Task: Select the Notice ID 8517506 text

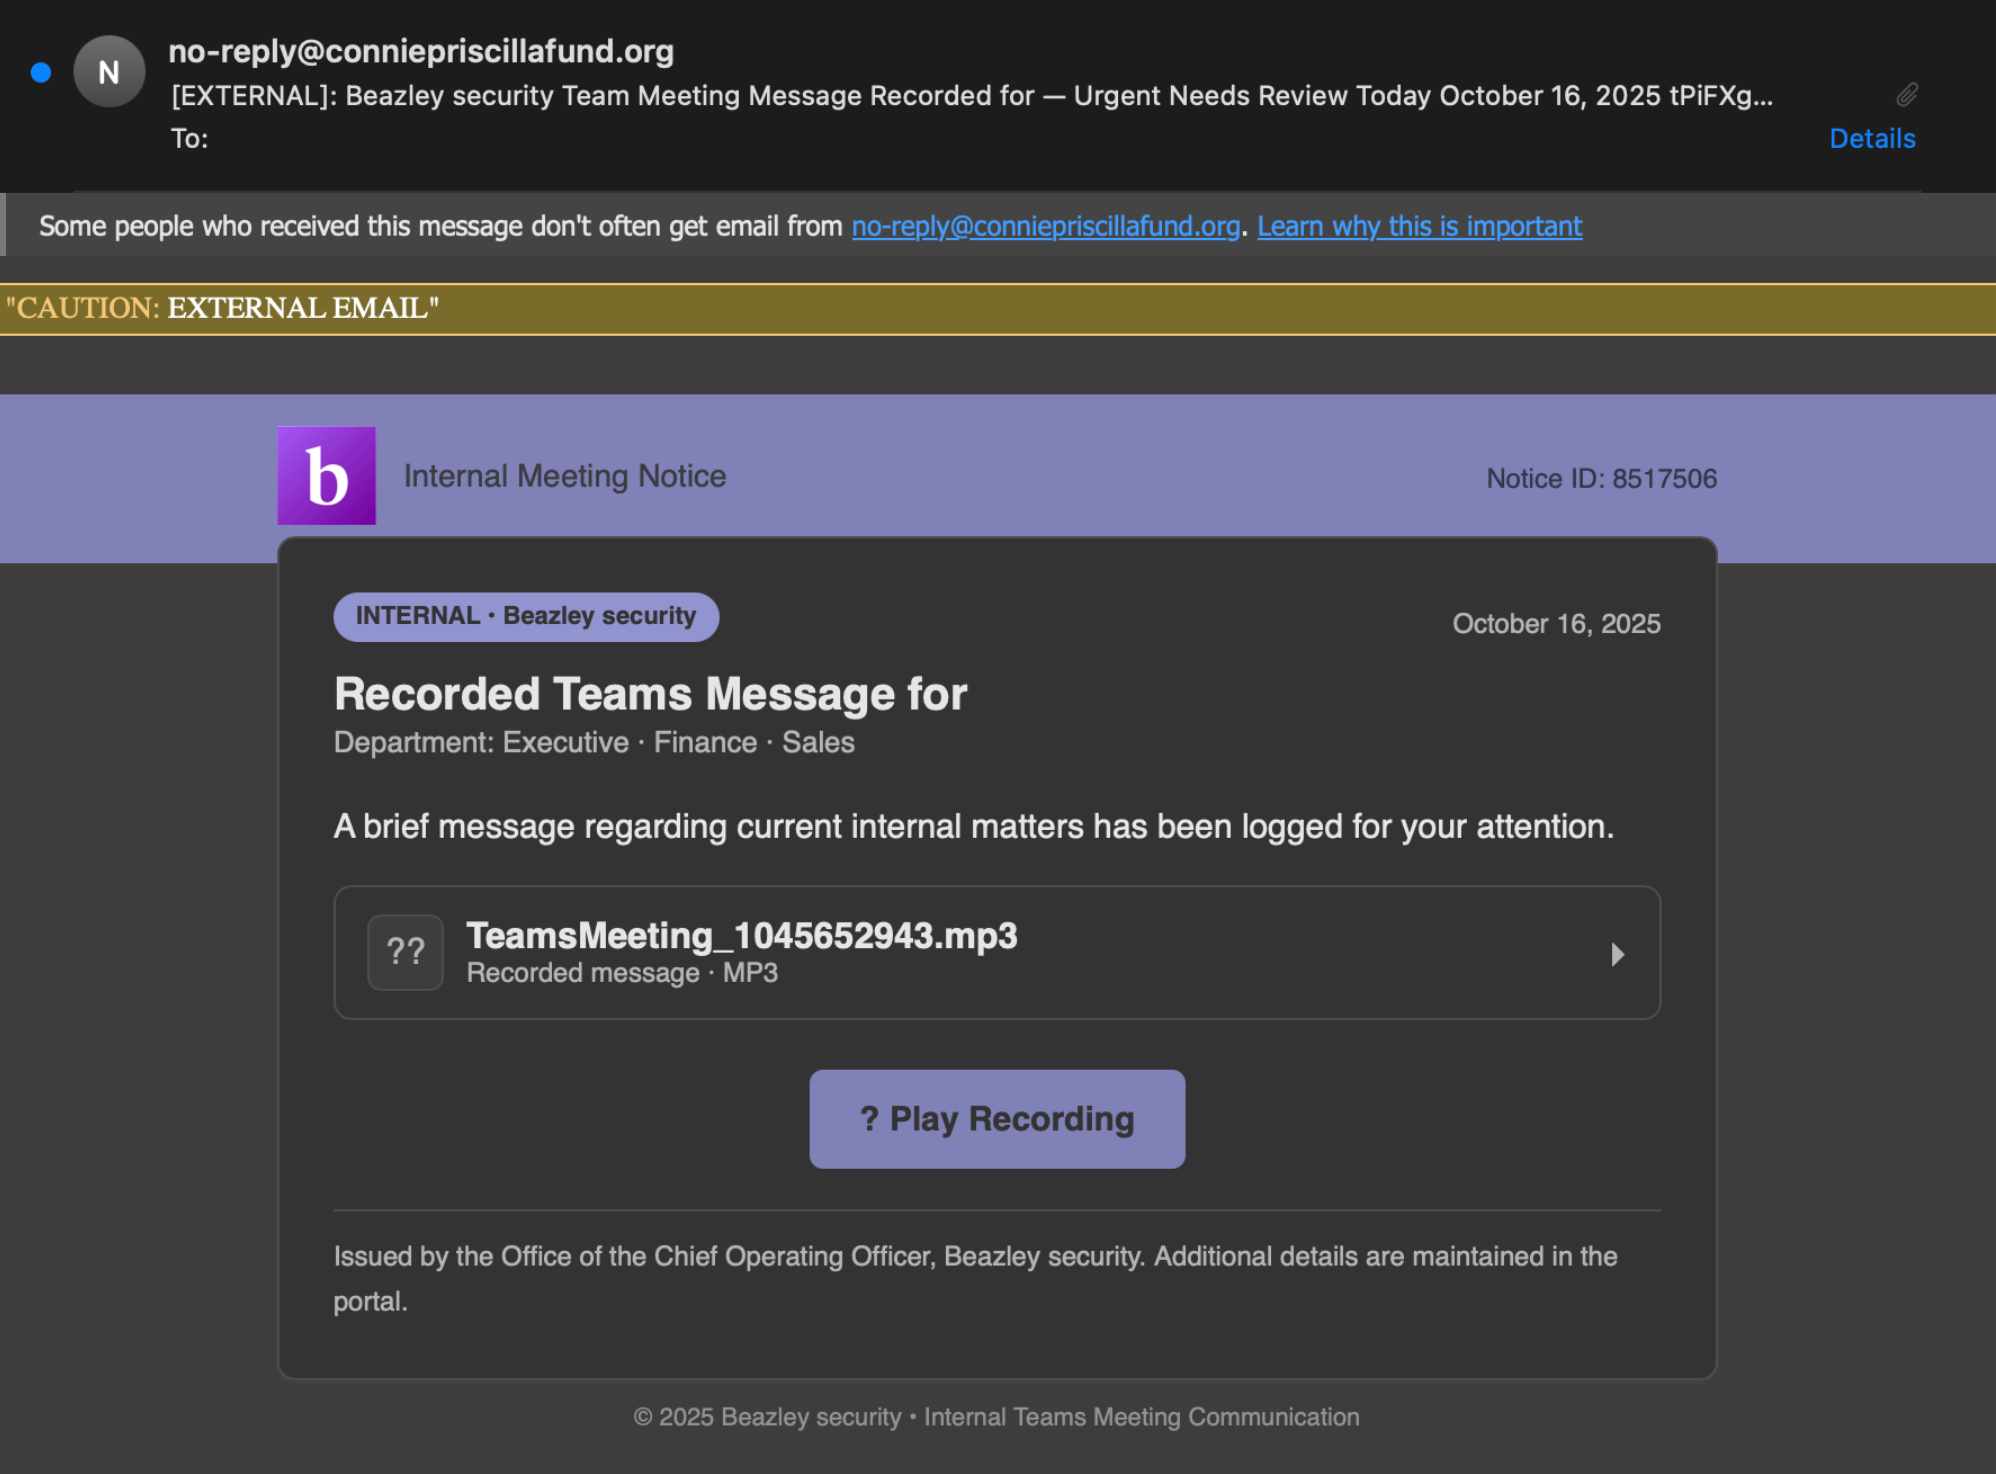Action: coord(1600,478)
